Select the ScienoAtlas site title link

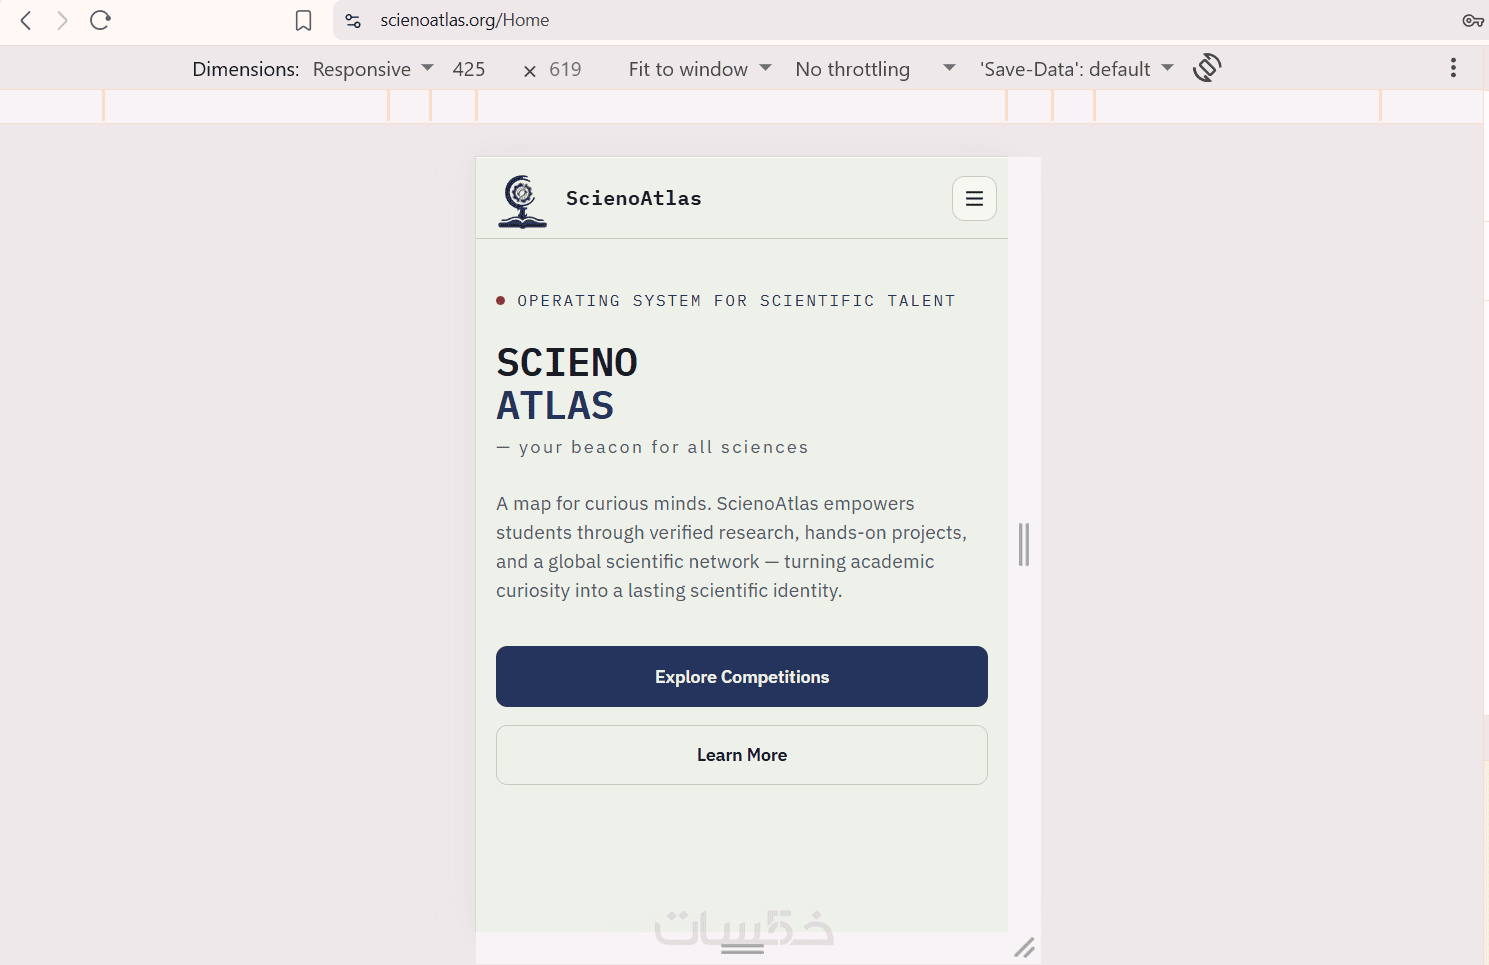(x=634, y=198)
